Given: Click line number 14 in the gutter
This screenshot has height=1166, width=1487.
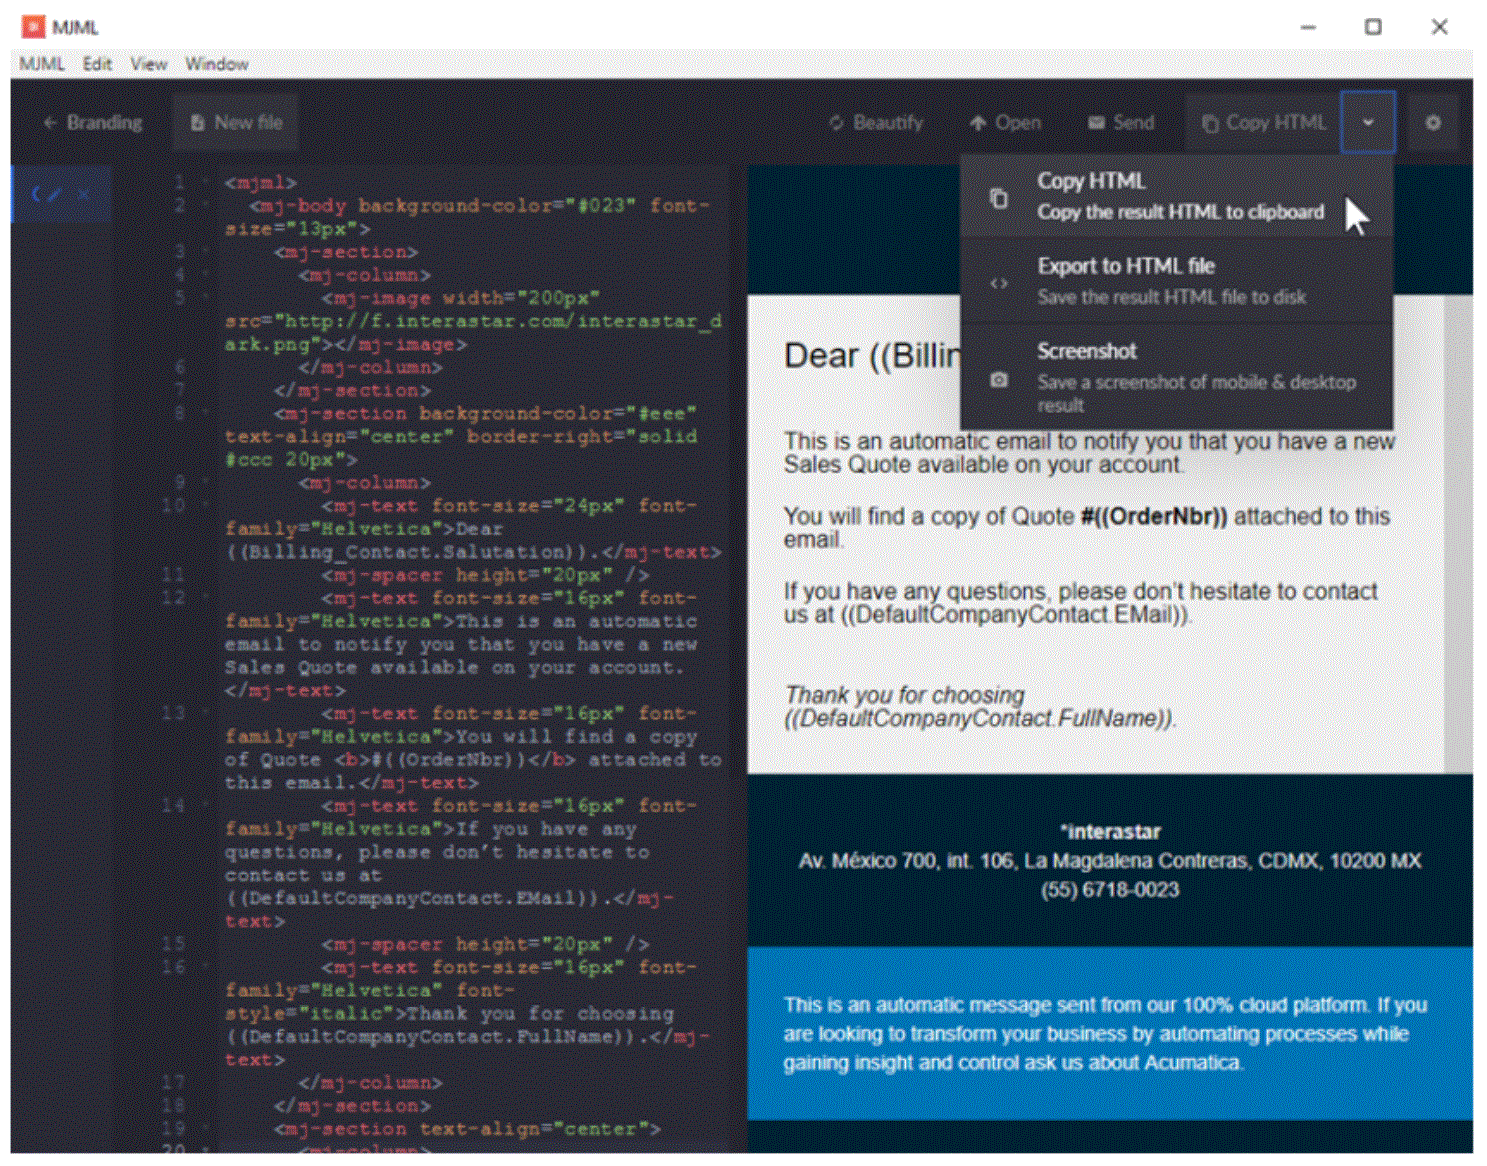Looking at the screenshot, I should click(x=173, y=806).
